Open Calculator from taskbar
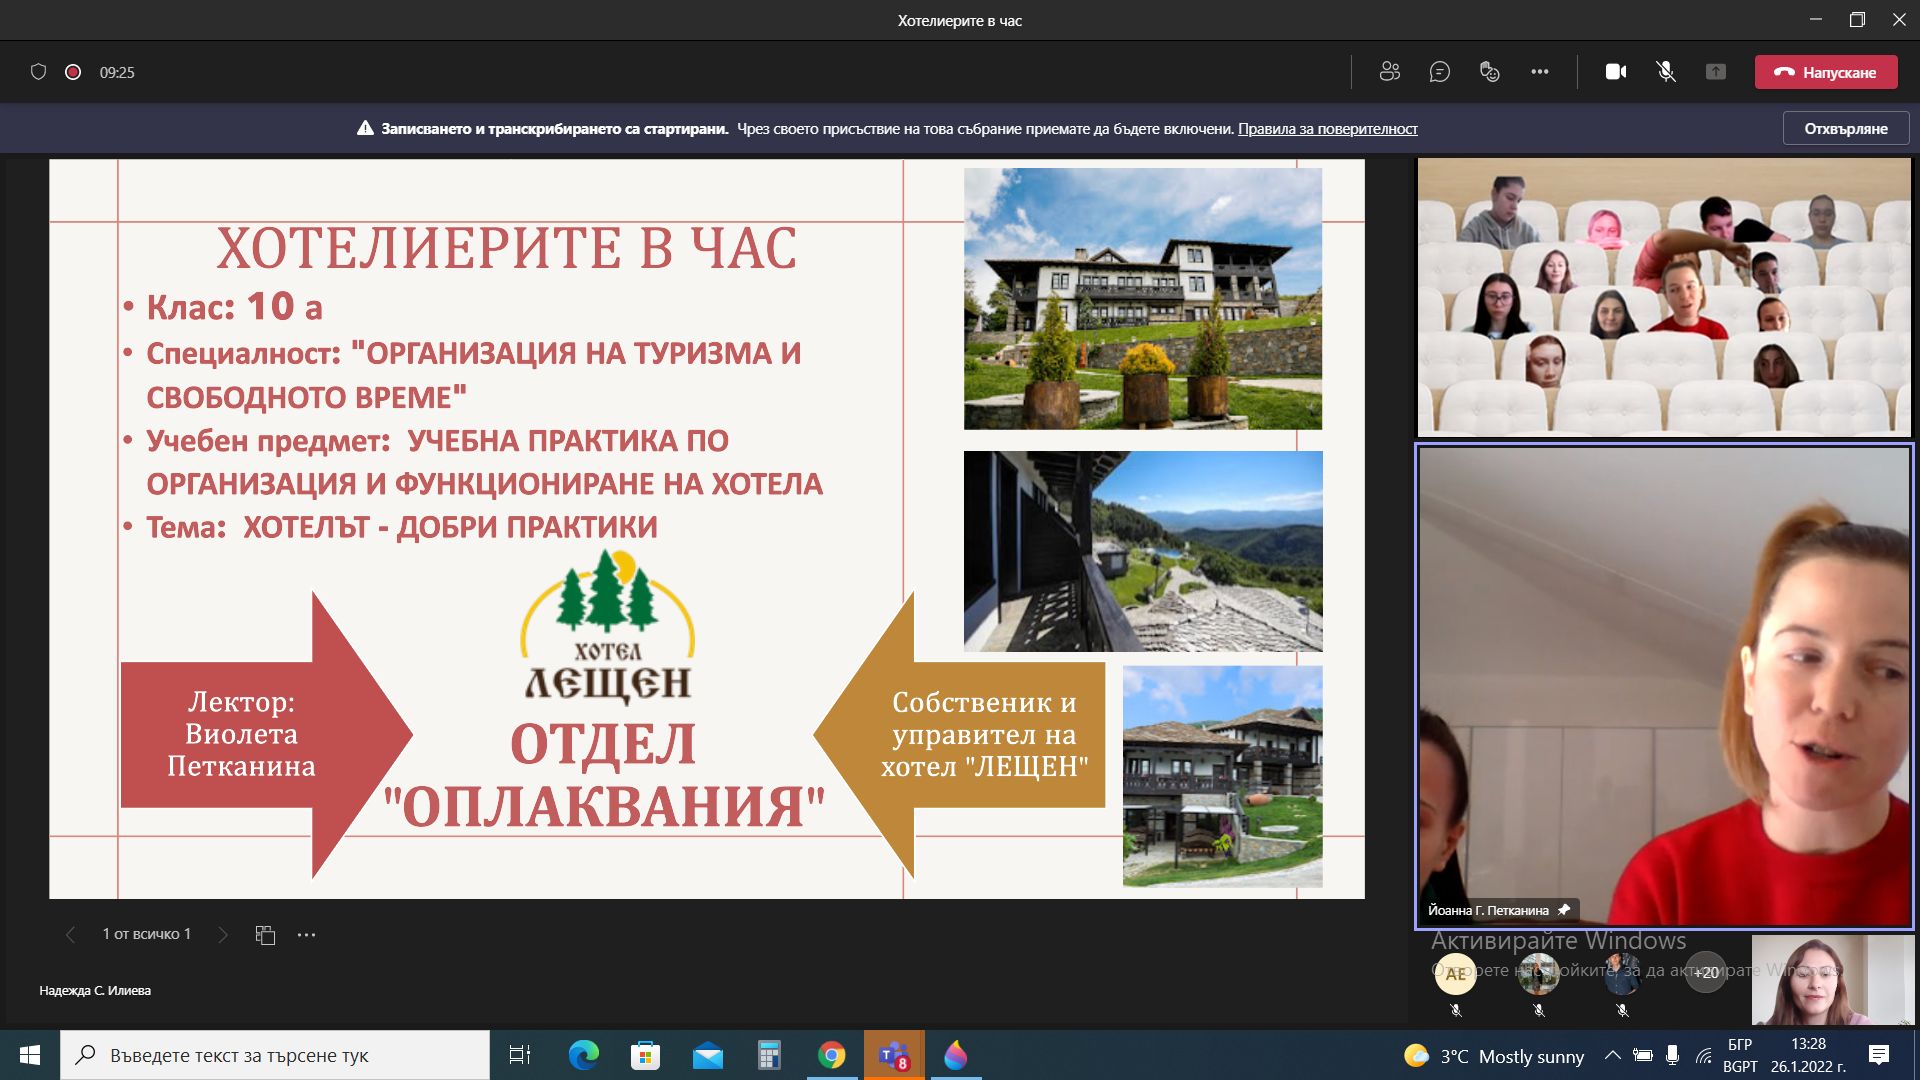This screenshot has height=1080, width=1920. click(769, 1055)
